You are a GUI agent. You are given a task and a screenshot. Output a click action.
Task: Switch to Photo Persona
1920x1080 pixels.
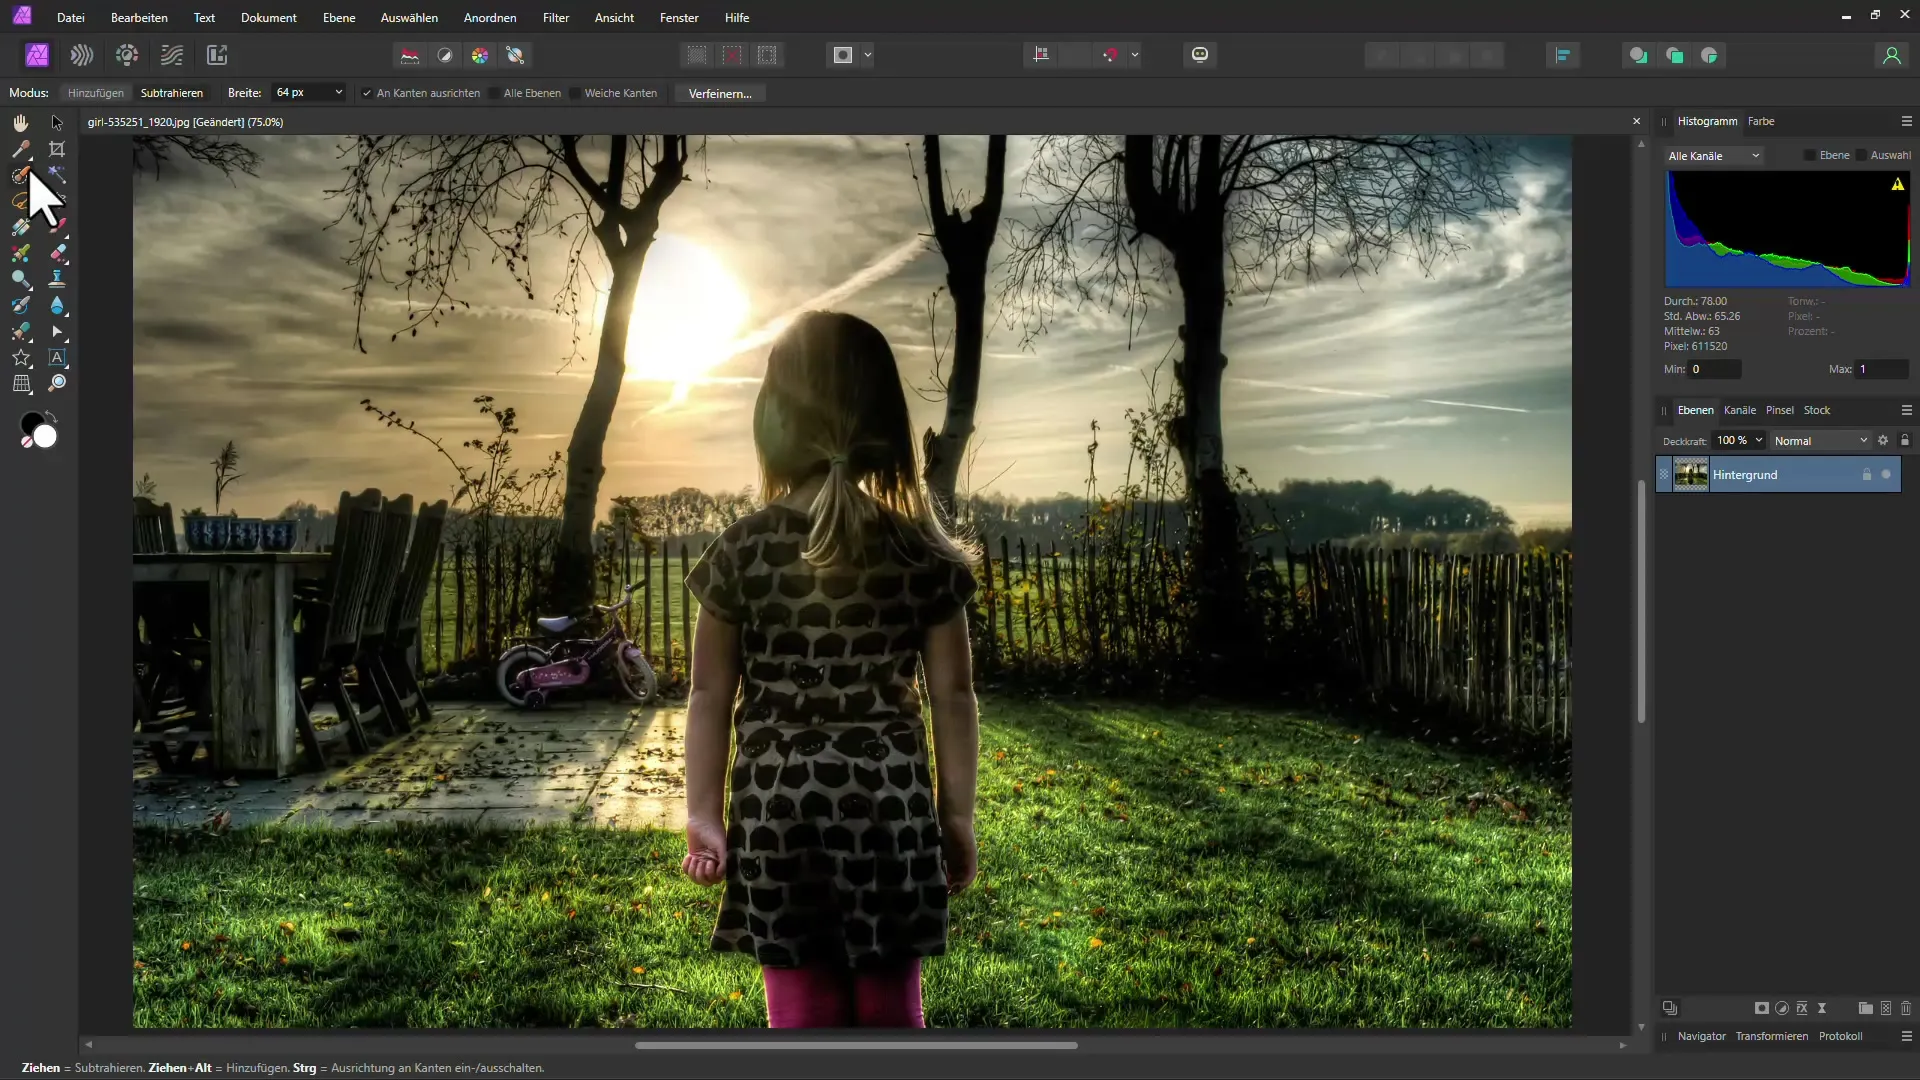37,55
